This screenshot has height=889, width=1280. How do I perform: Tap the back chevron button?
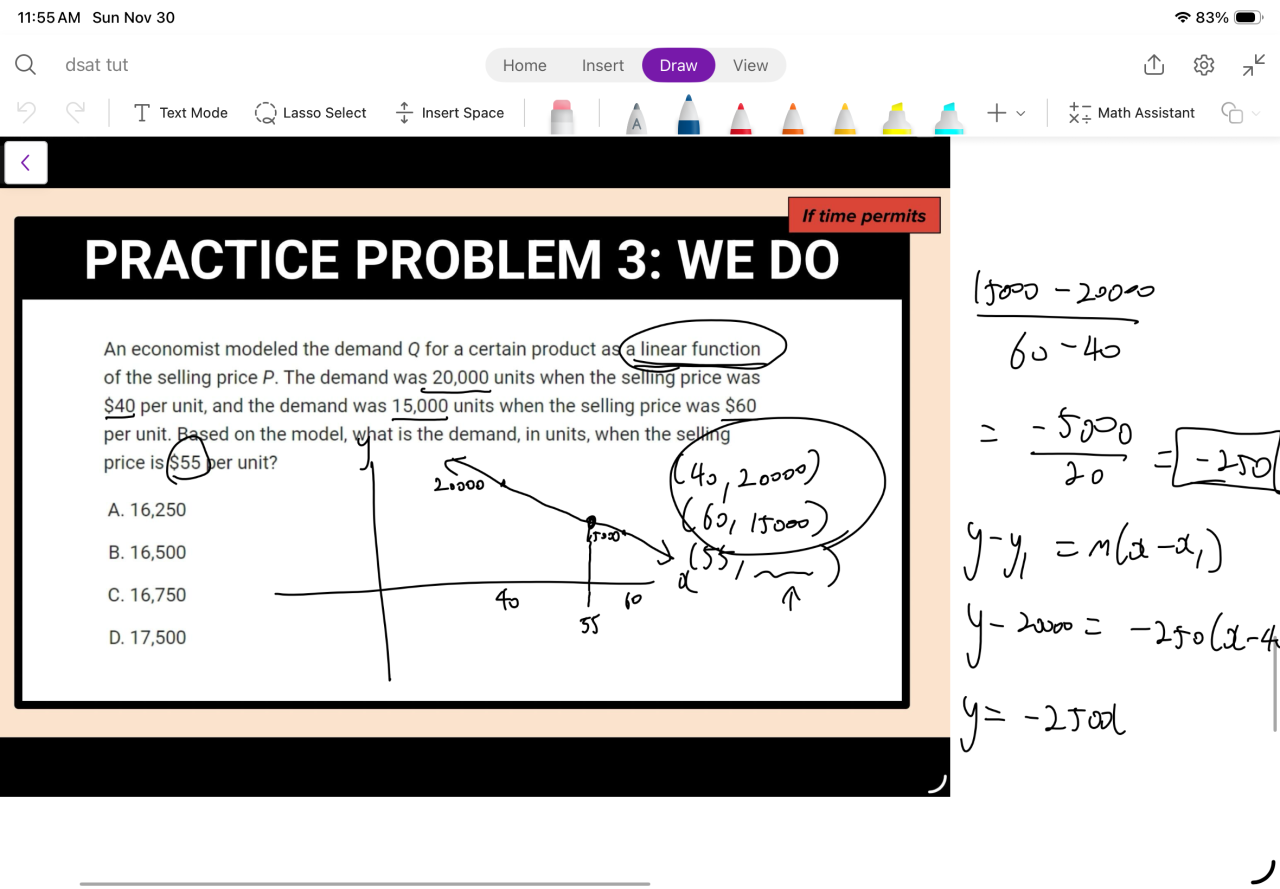click(26, 162)
